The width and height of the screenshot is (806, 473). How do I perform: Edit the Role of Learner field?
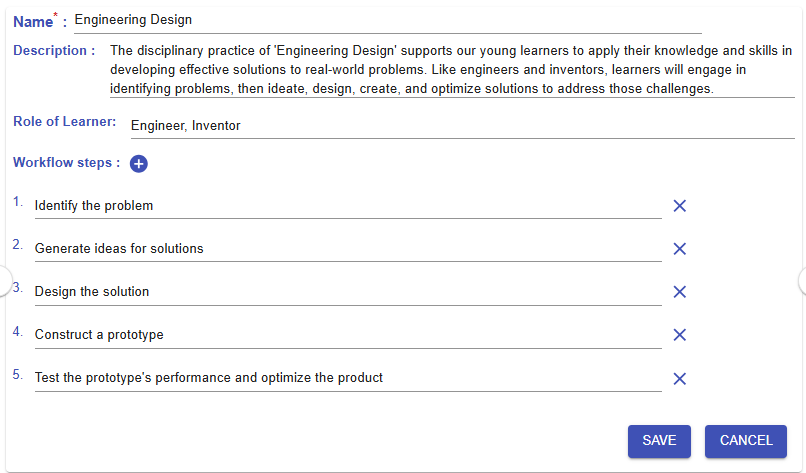461,126
